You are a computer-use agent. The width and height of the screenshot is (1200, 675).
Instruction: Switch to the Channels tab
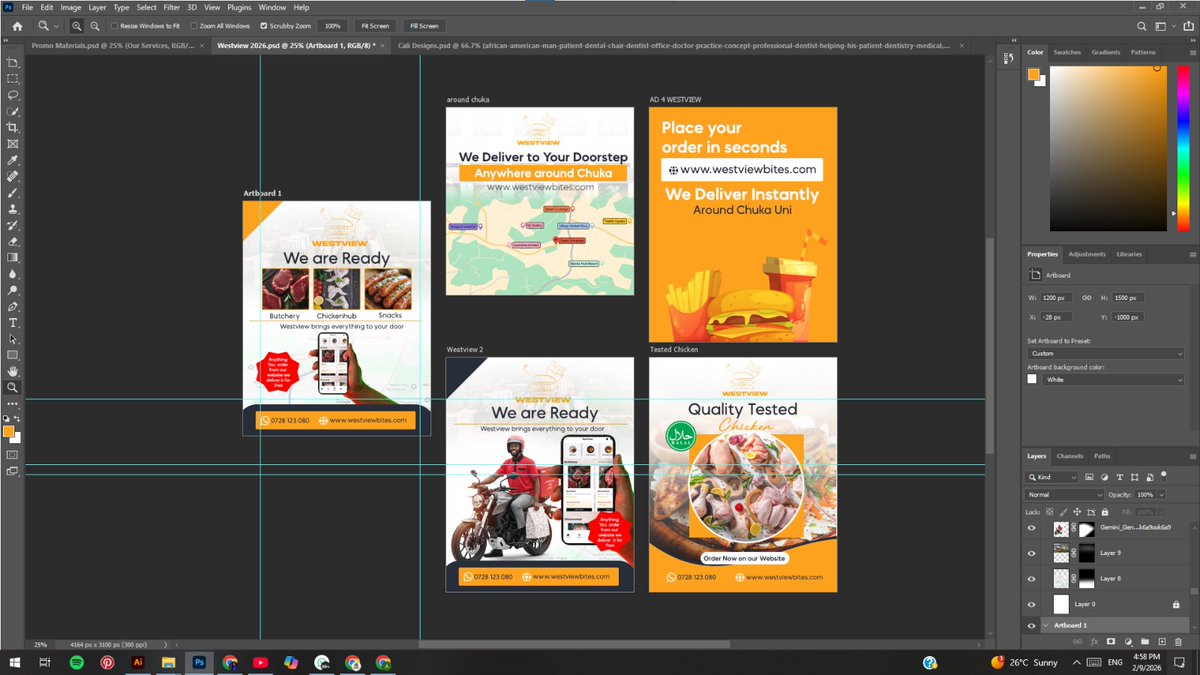(1069, 456)
